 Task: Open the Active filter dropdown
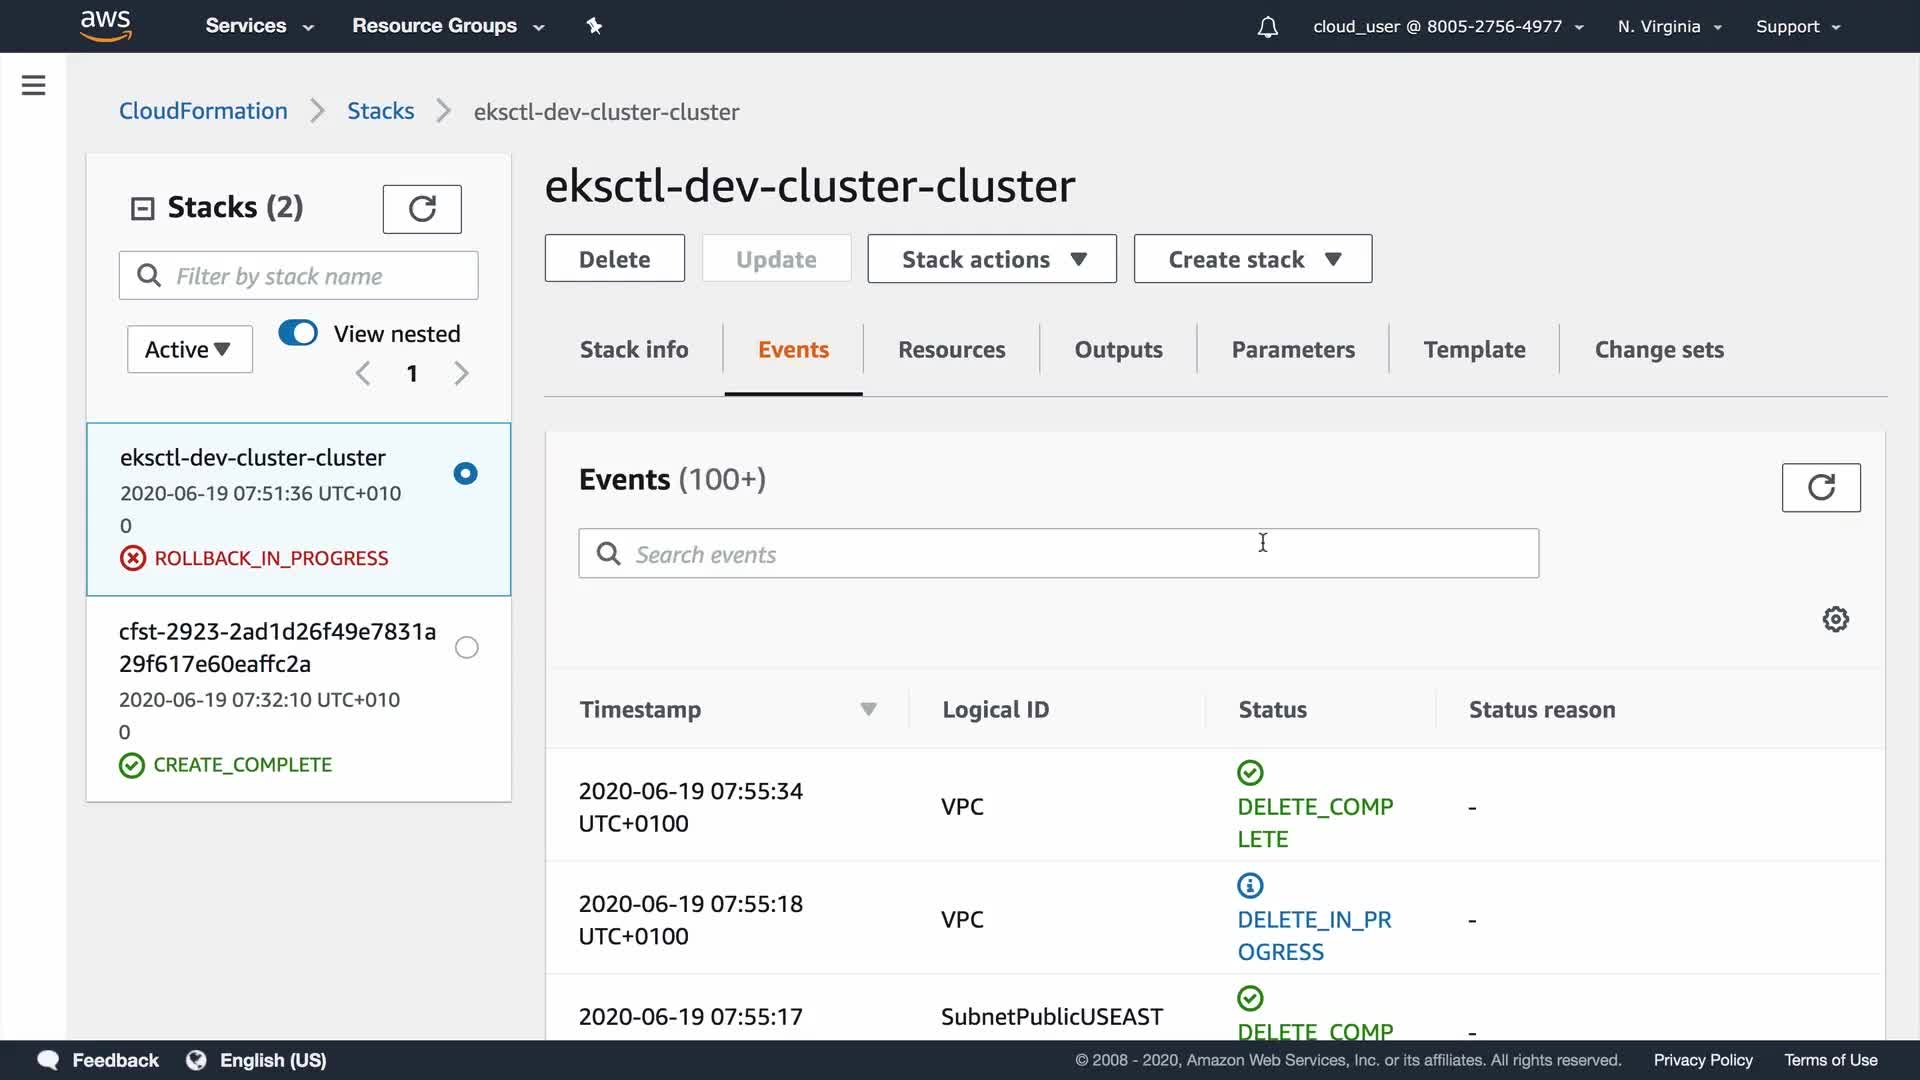click(189, 349)
